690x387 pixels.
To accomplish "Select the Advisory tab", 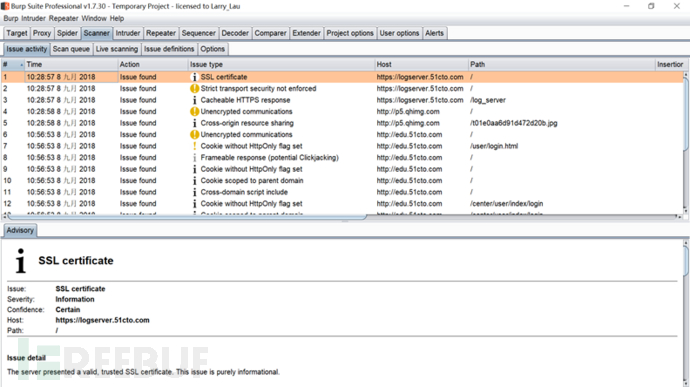I will (x=20, y=230).
